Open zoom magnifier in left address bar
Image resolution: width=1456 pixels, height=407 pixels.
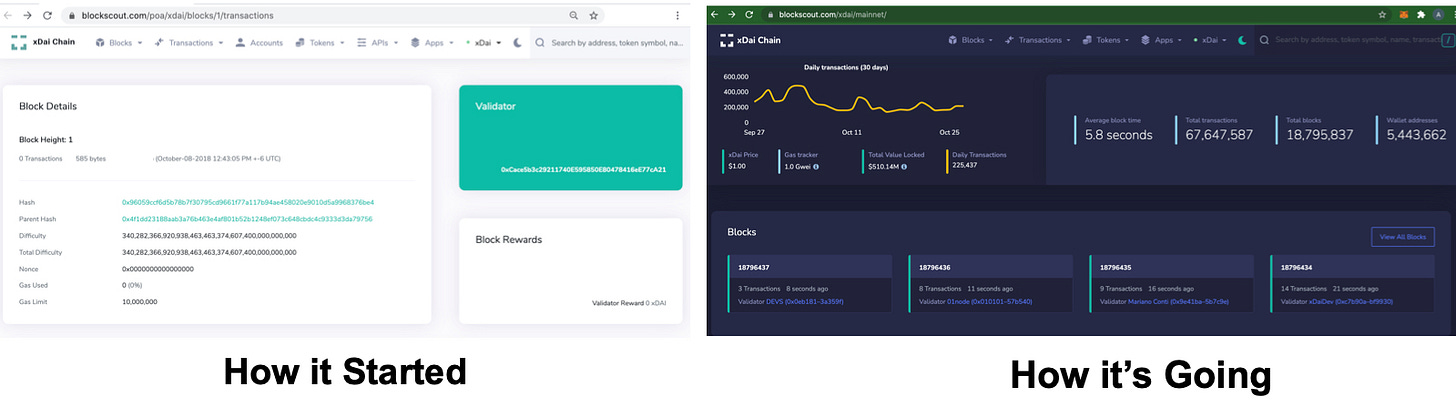click(573, 16)
